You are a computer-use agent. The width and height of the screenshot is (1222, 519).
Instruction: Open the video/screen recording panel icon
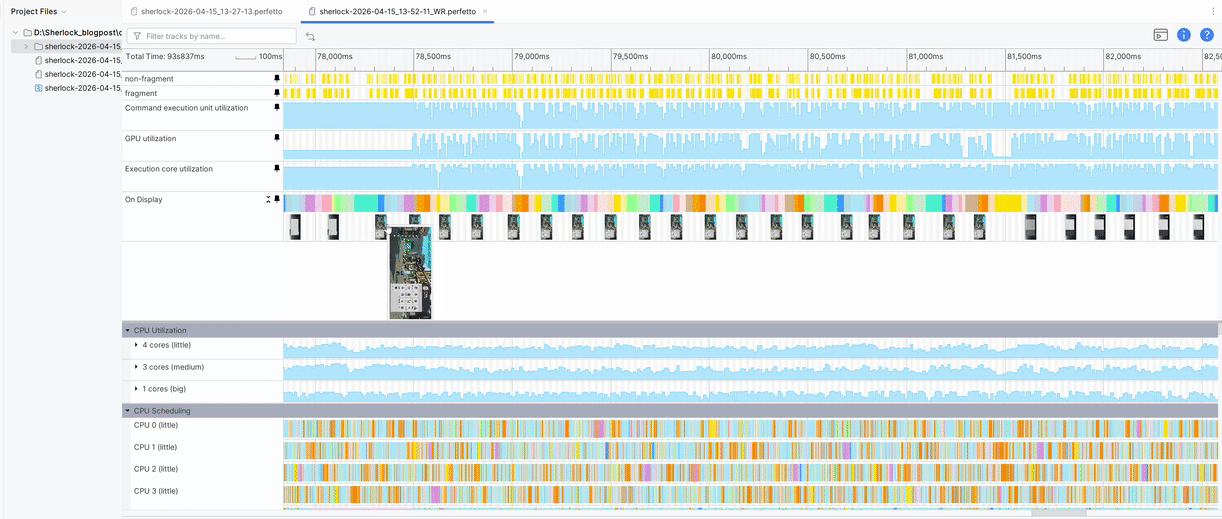(1160, 35)
